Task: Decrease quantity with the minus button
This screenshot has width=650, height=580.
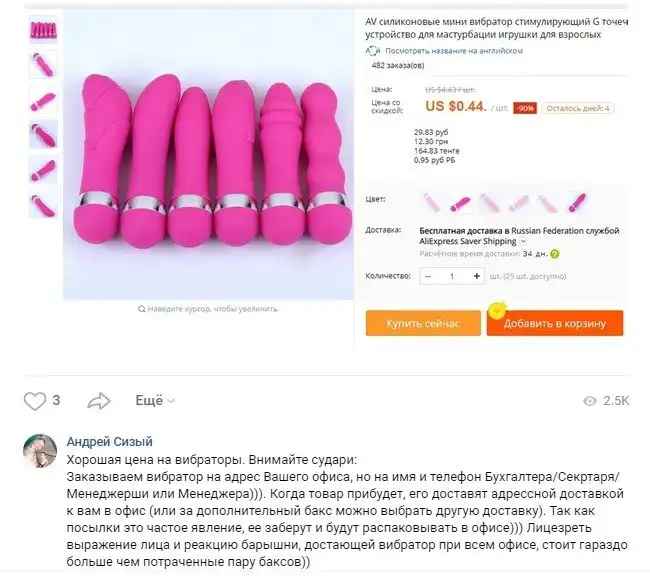Action: [x=429, y=276]
